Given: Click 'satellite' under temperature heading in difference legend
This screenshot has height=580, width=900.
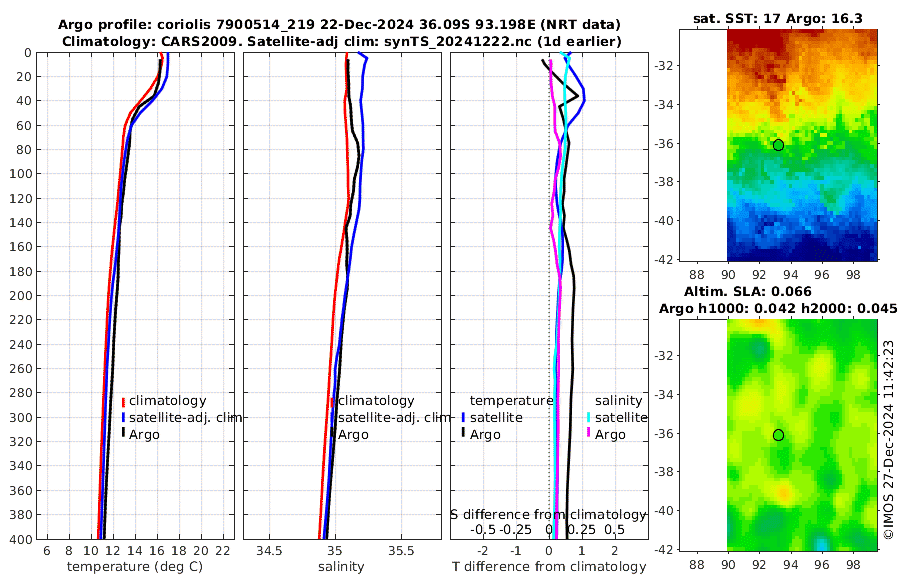Looking at the screenshot, I should tap(496, 417).
